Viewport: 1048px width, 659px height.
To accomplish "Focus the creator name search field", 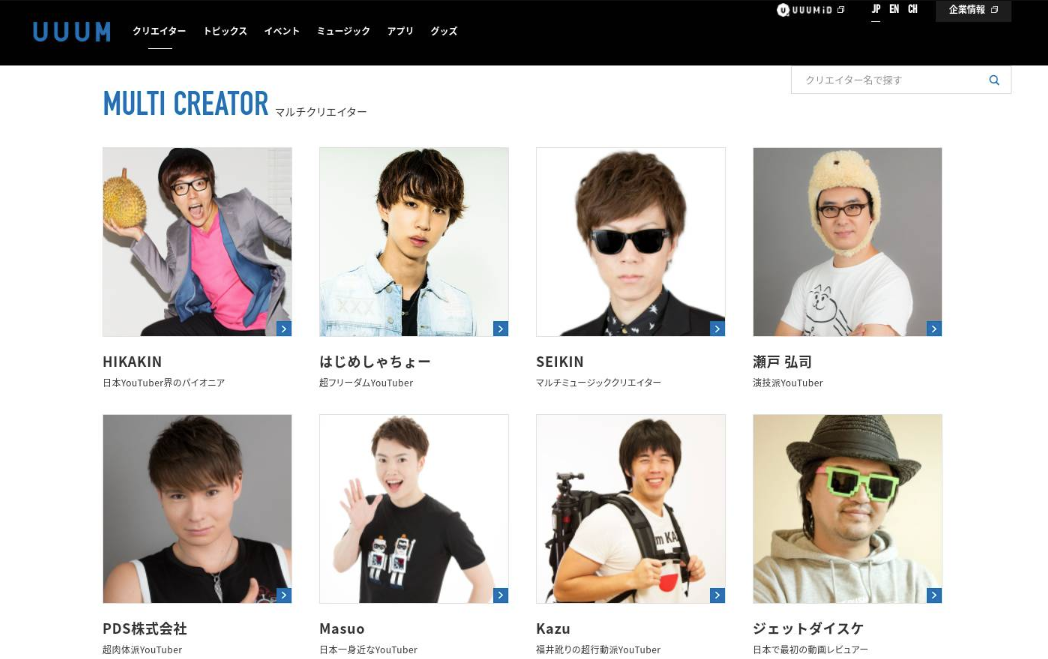I will tap(901, 80).
